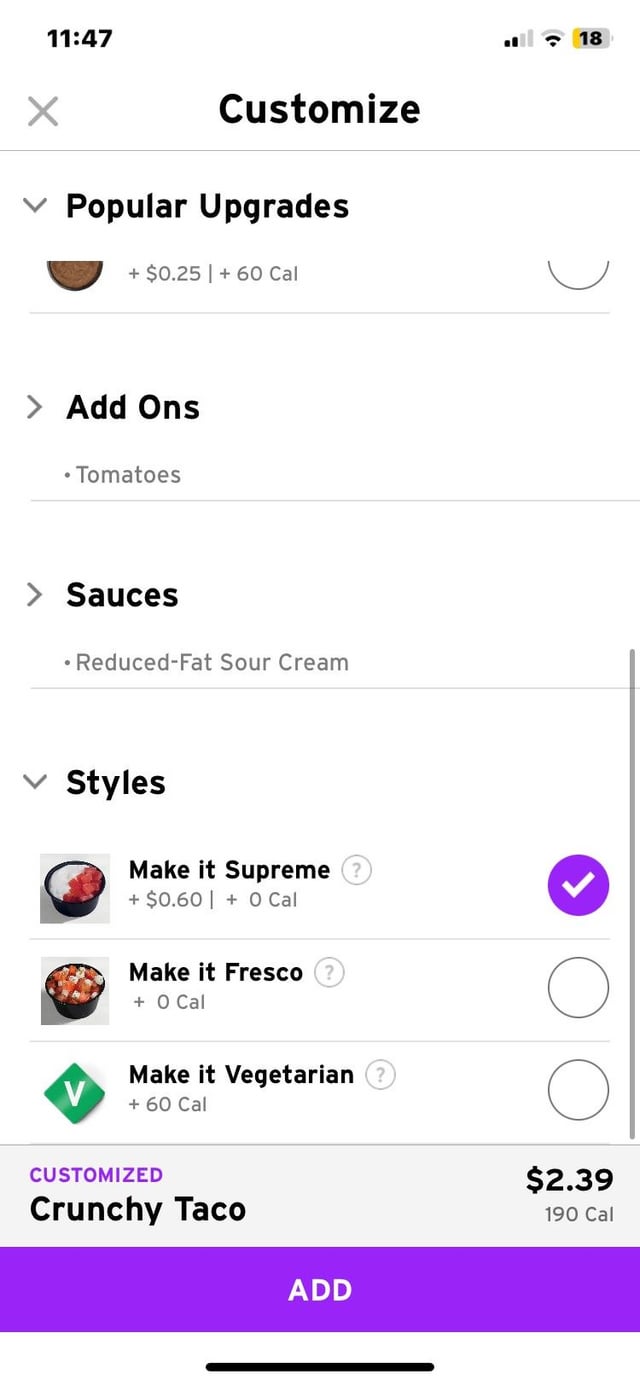
Task: Expand the Sauces section
Action: point(35,595)
